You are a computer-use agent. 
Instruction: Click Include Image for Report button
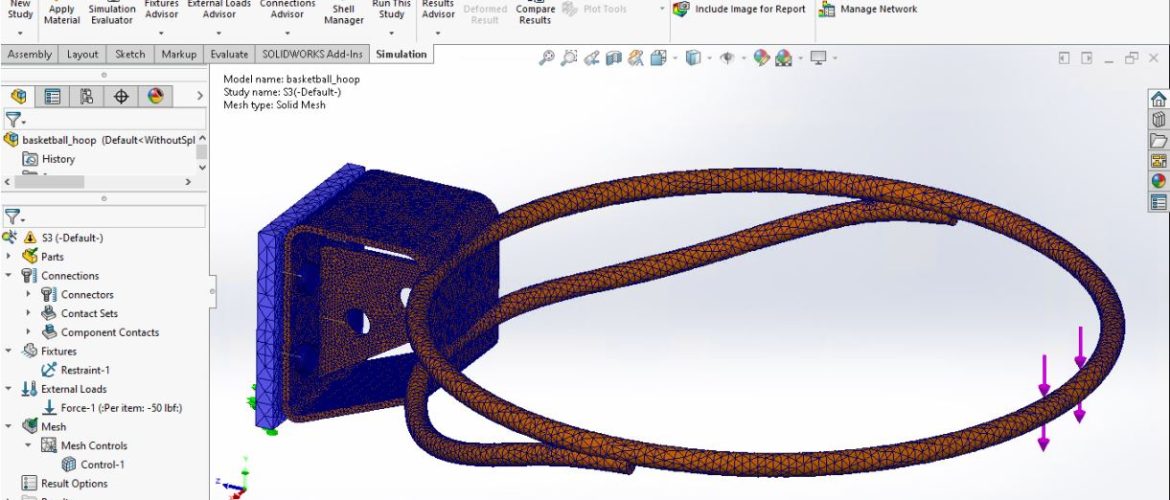tap(740, 10)
